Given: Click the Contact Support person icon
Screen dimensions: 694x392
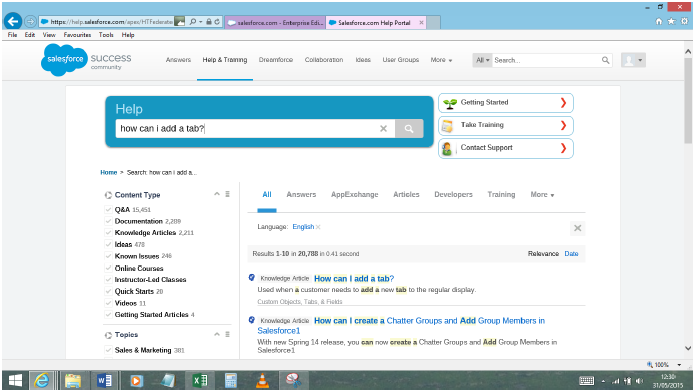Looking at the screenshot, I should click(447, 149).
